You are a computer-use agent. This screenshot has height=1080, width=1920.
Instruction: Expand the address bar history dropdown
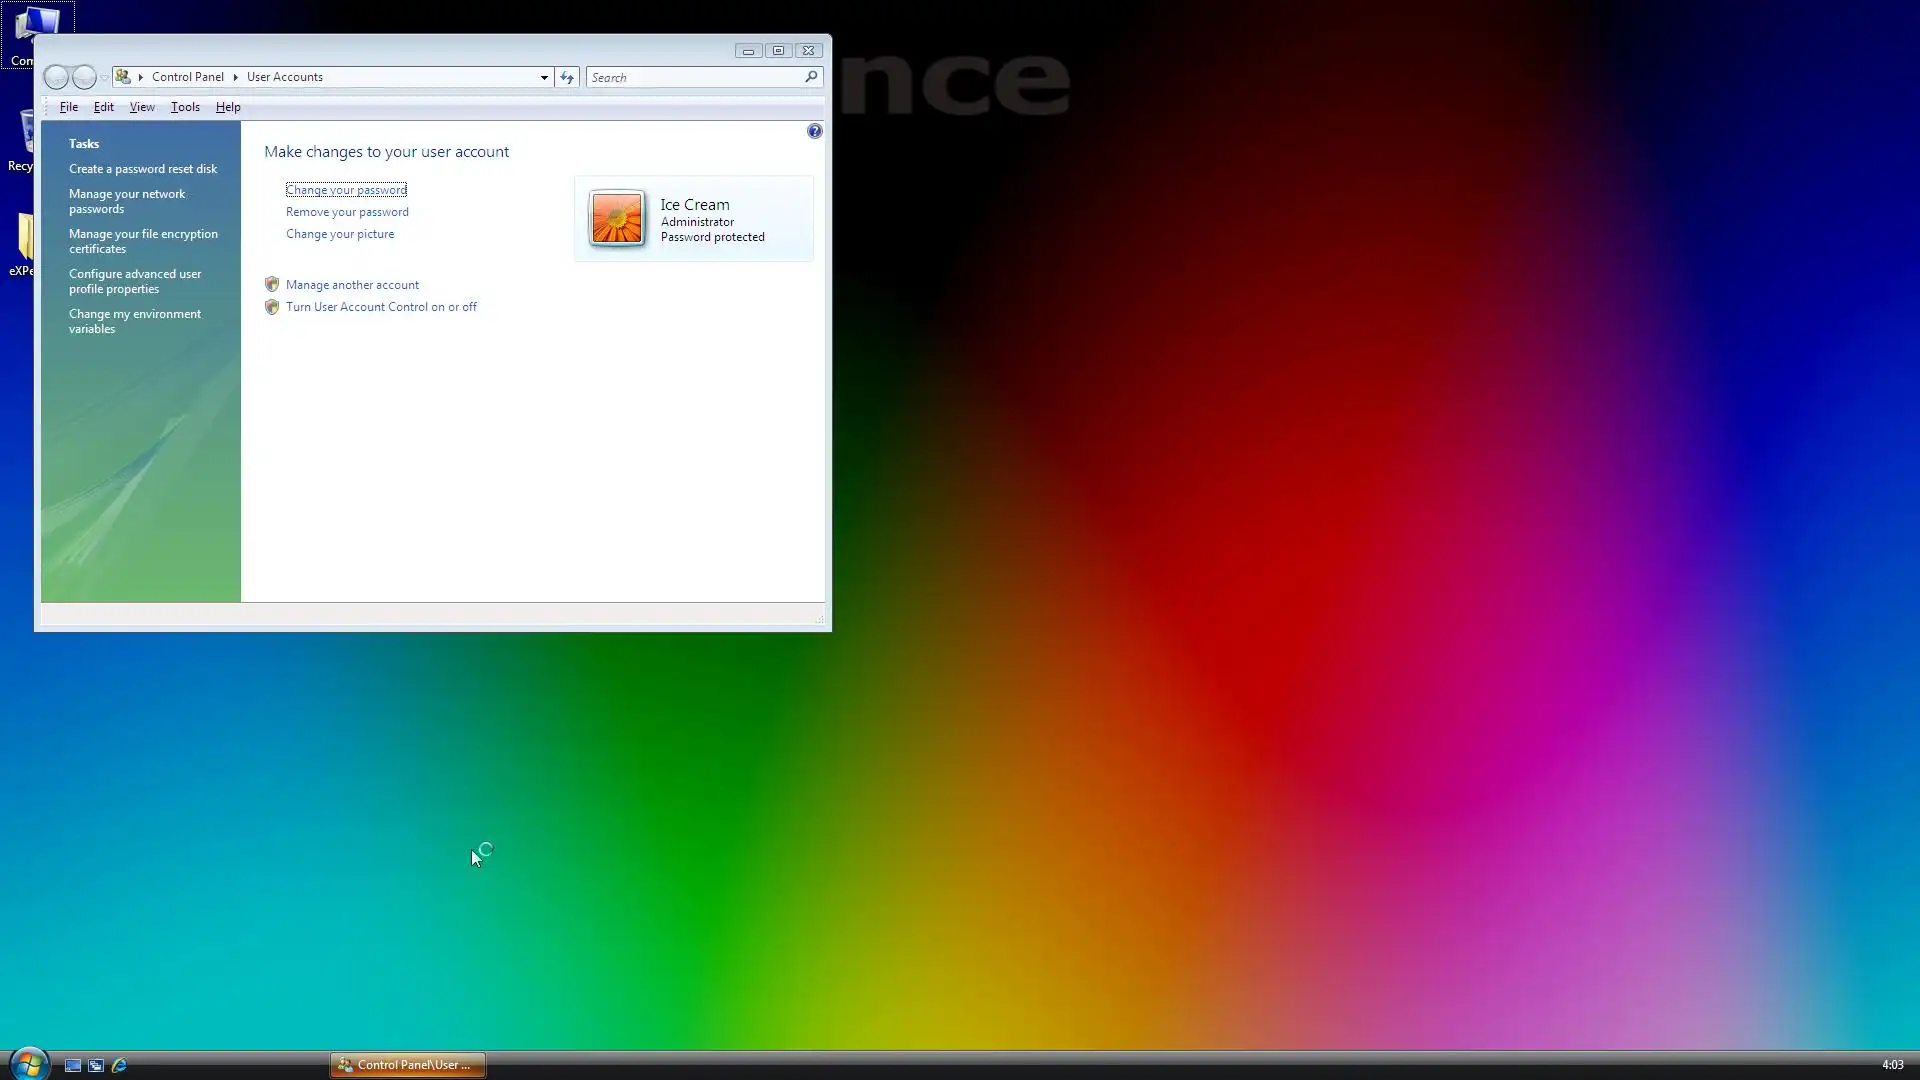tap(544, 77)
